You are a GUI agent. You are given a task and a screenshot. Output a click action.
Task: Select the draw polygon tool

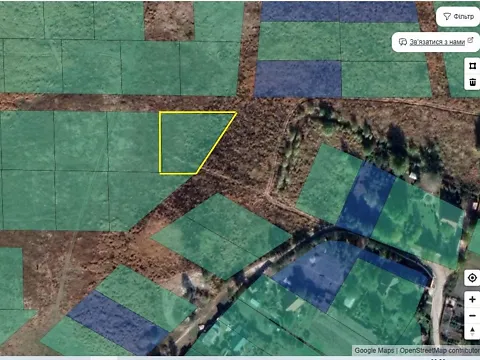[472, 66]
